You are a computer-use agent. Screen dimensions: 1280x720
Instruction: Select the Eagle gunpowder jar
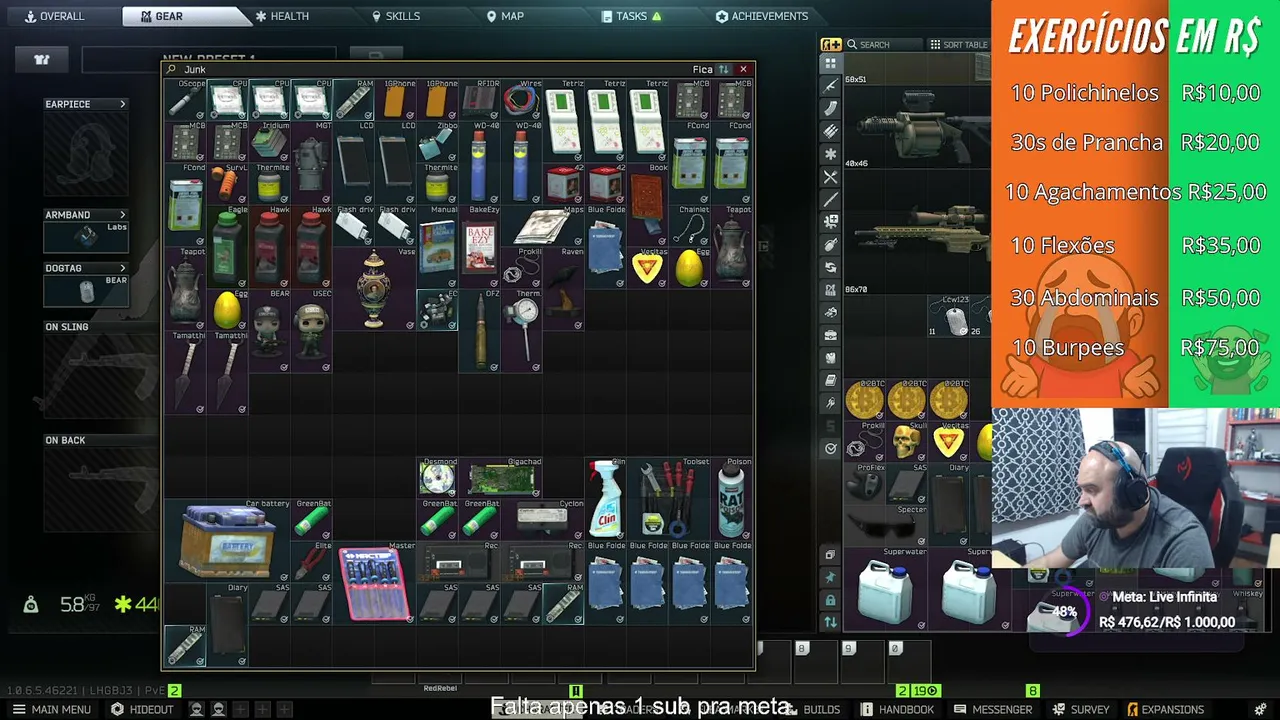(x=227, y=247)
